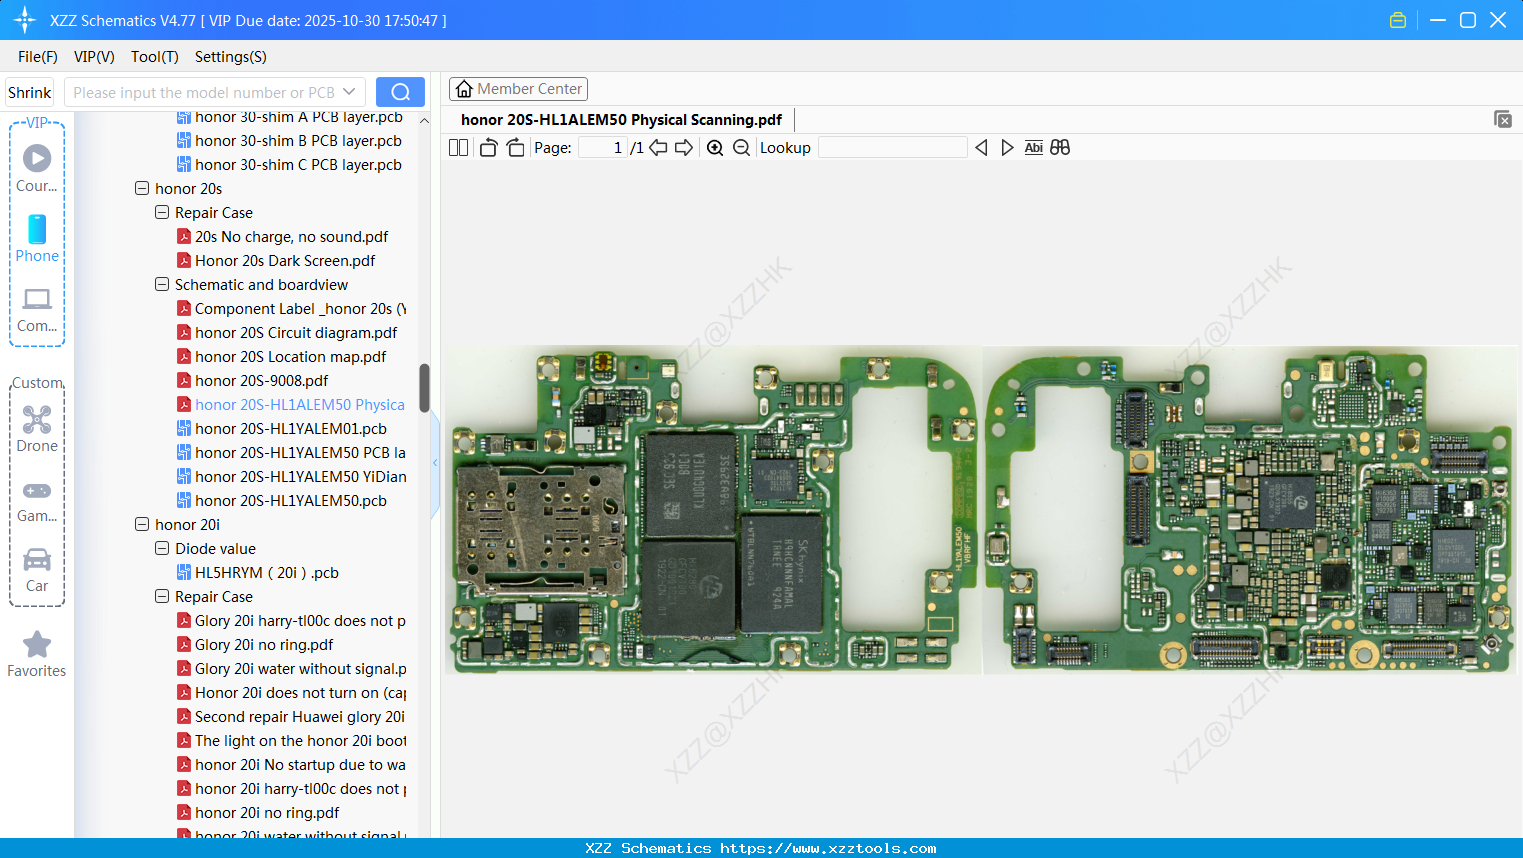The image size is (1523, 858).
Task: Collapse the honor 20s tree node
Action: [x=142, y=188]
